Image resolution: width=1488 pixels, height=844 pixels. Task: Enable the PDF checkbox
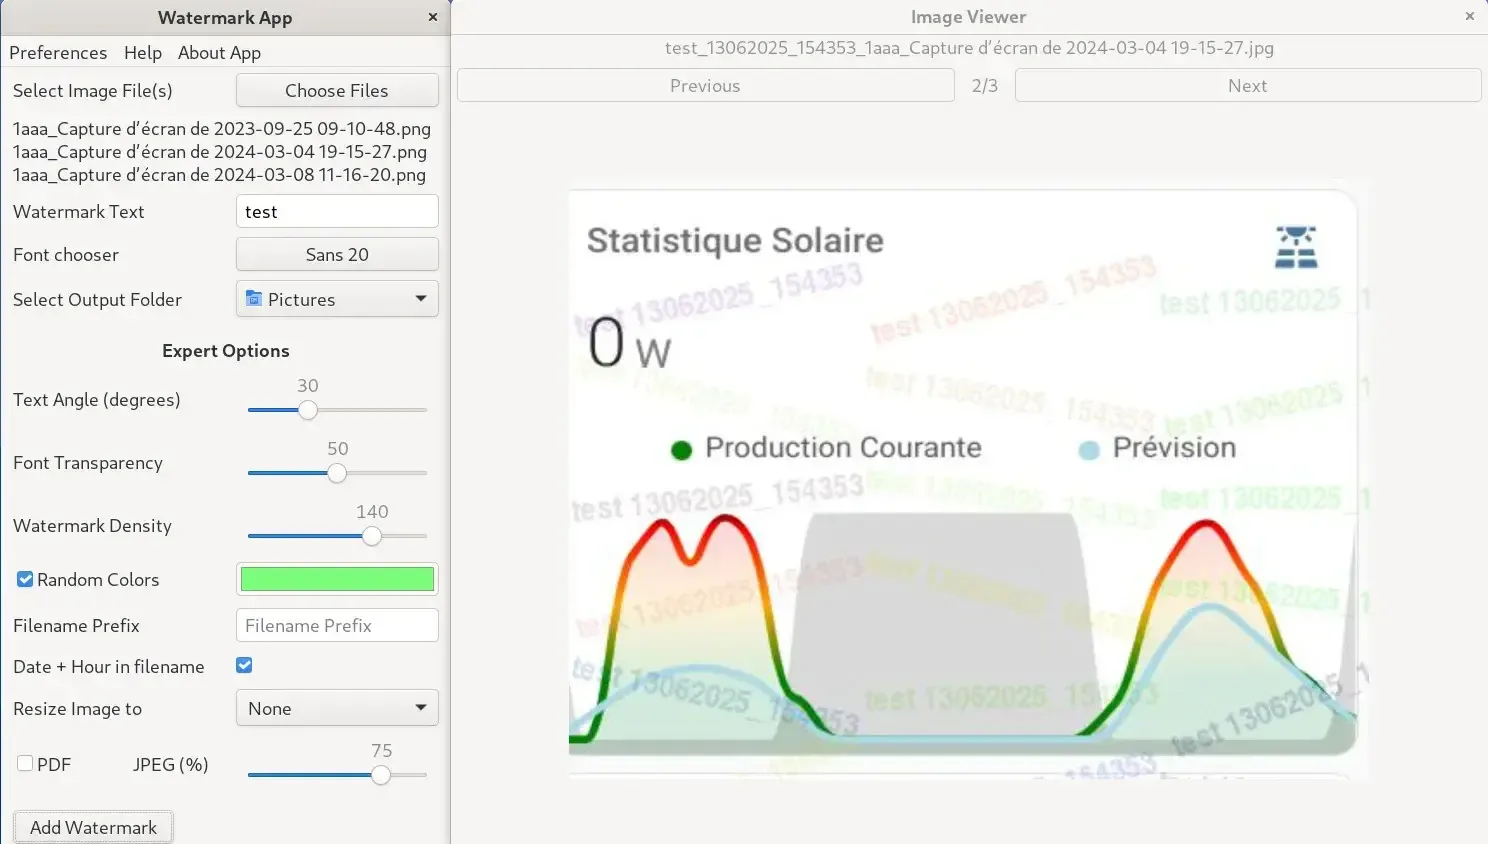coord(25,763)
